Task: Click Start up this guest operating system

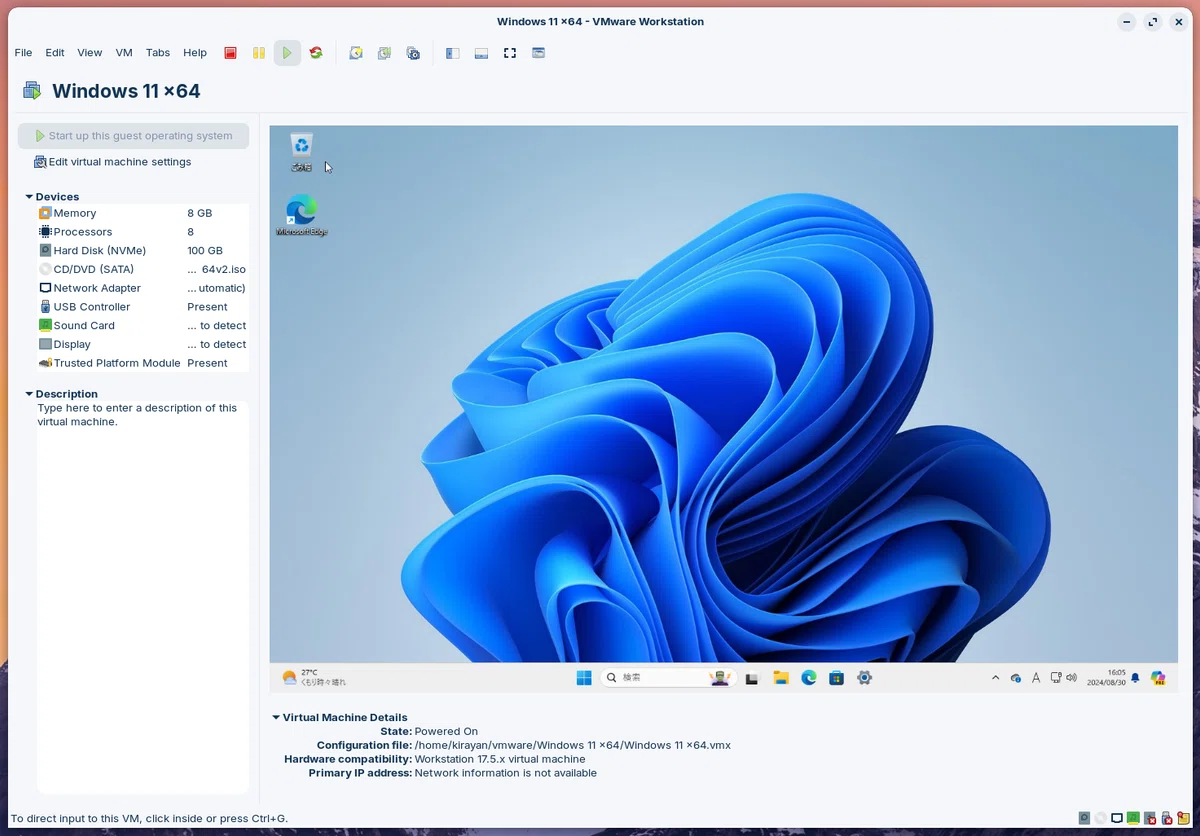Action: (x=133, y=136)
